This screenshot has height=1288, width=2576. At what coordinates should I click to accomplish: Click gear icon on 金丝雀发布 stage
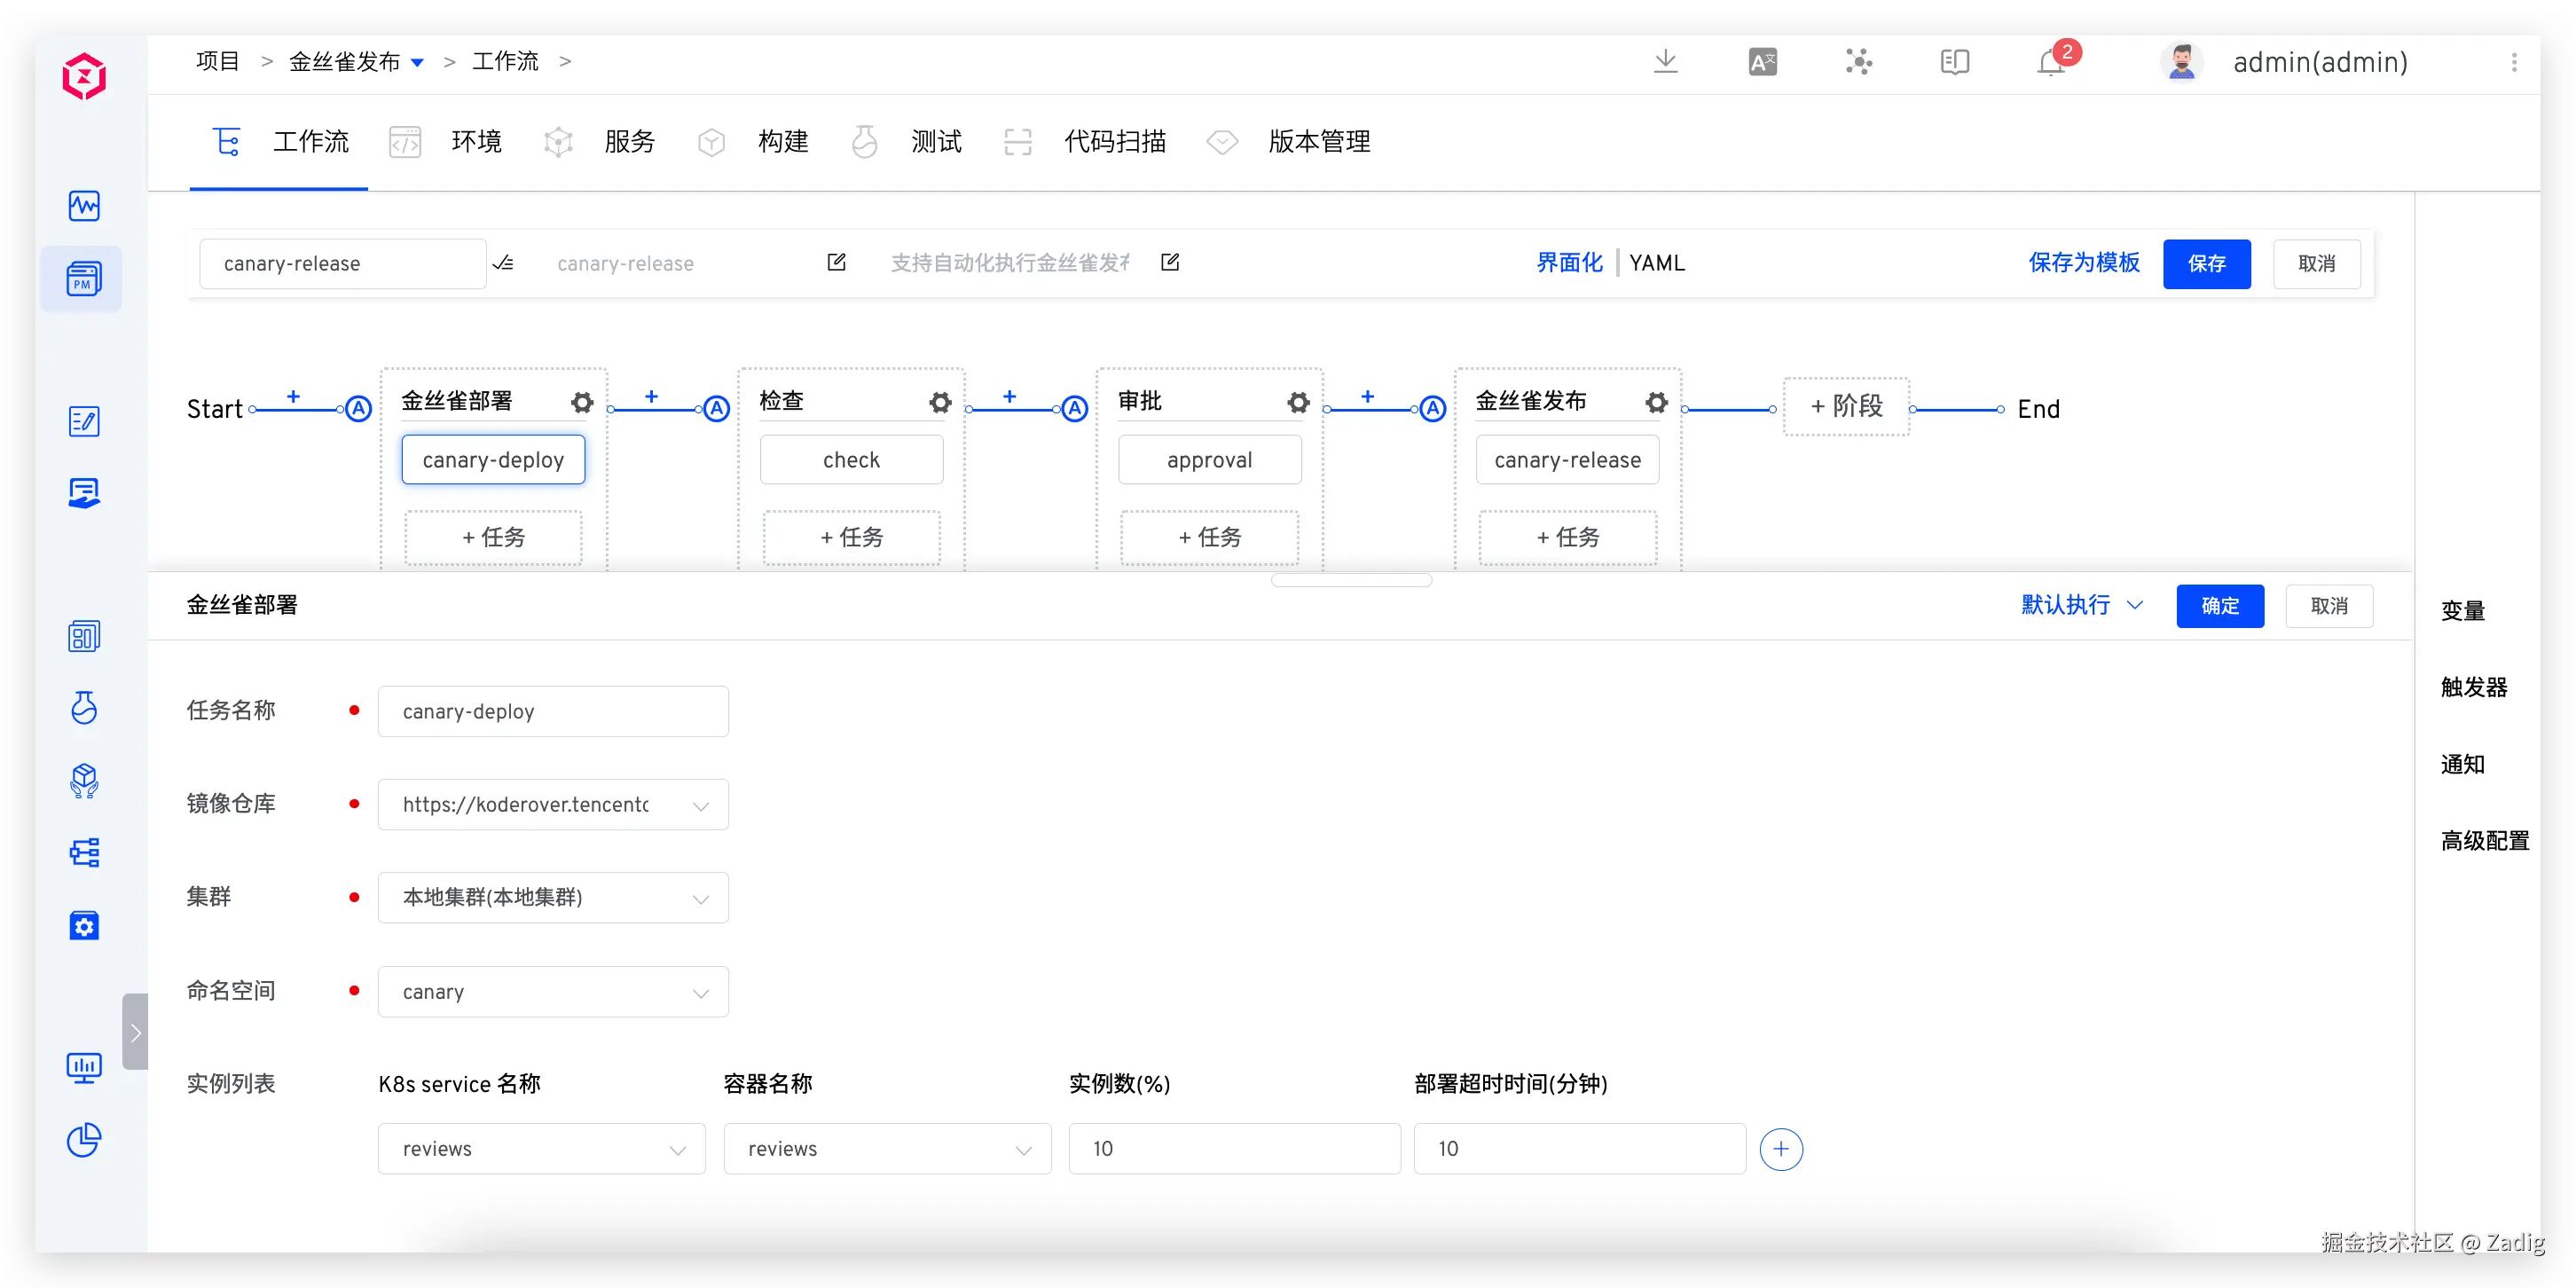1656,402
